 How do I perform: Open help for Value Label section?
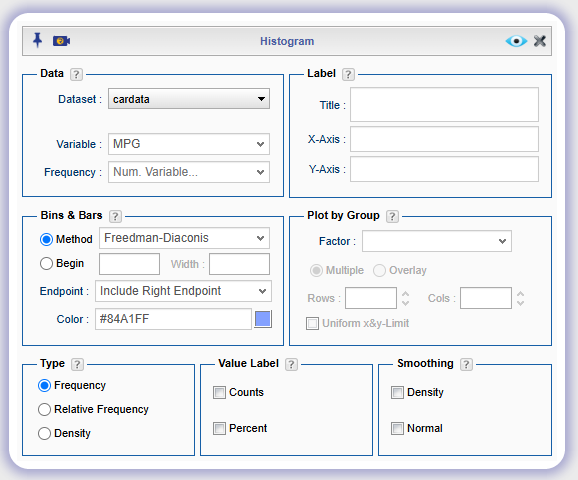pos(291,364)
